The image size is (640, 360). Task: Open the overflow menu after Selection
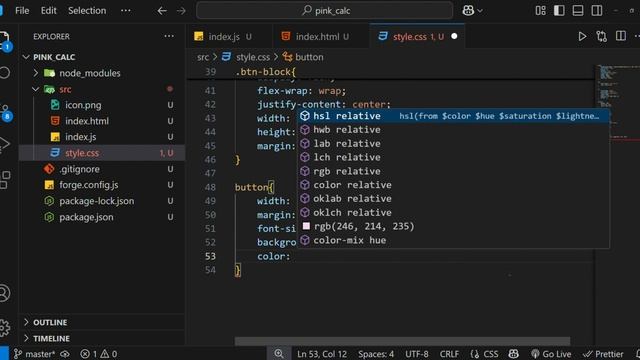pos(126,11)
